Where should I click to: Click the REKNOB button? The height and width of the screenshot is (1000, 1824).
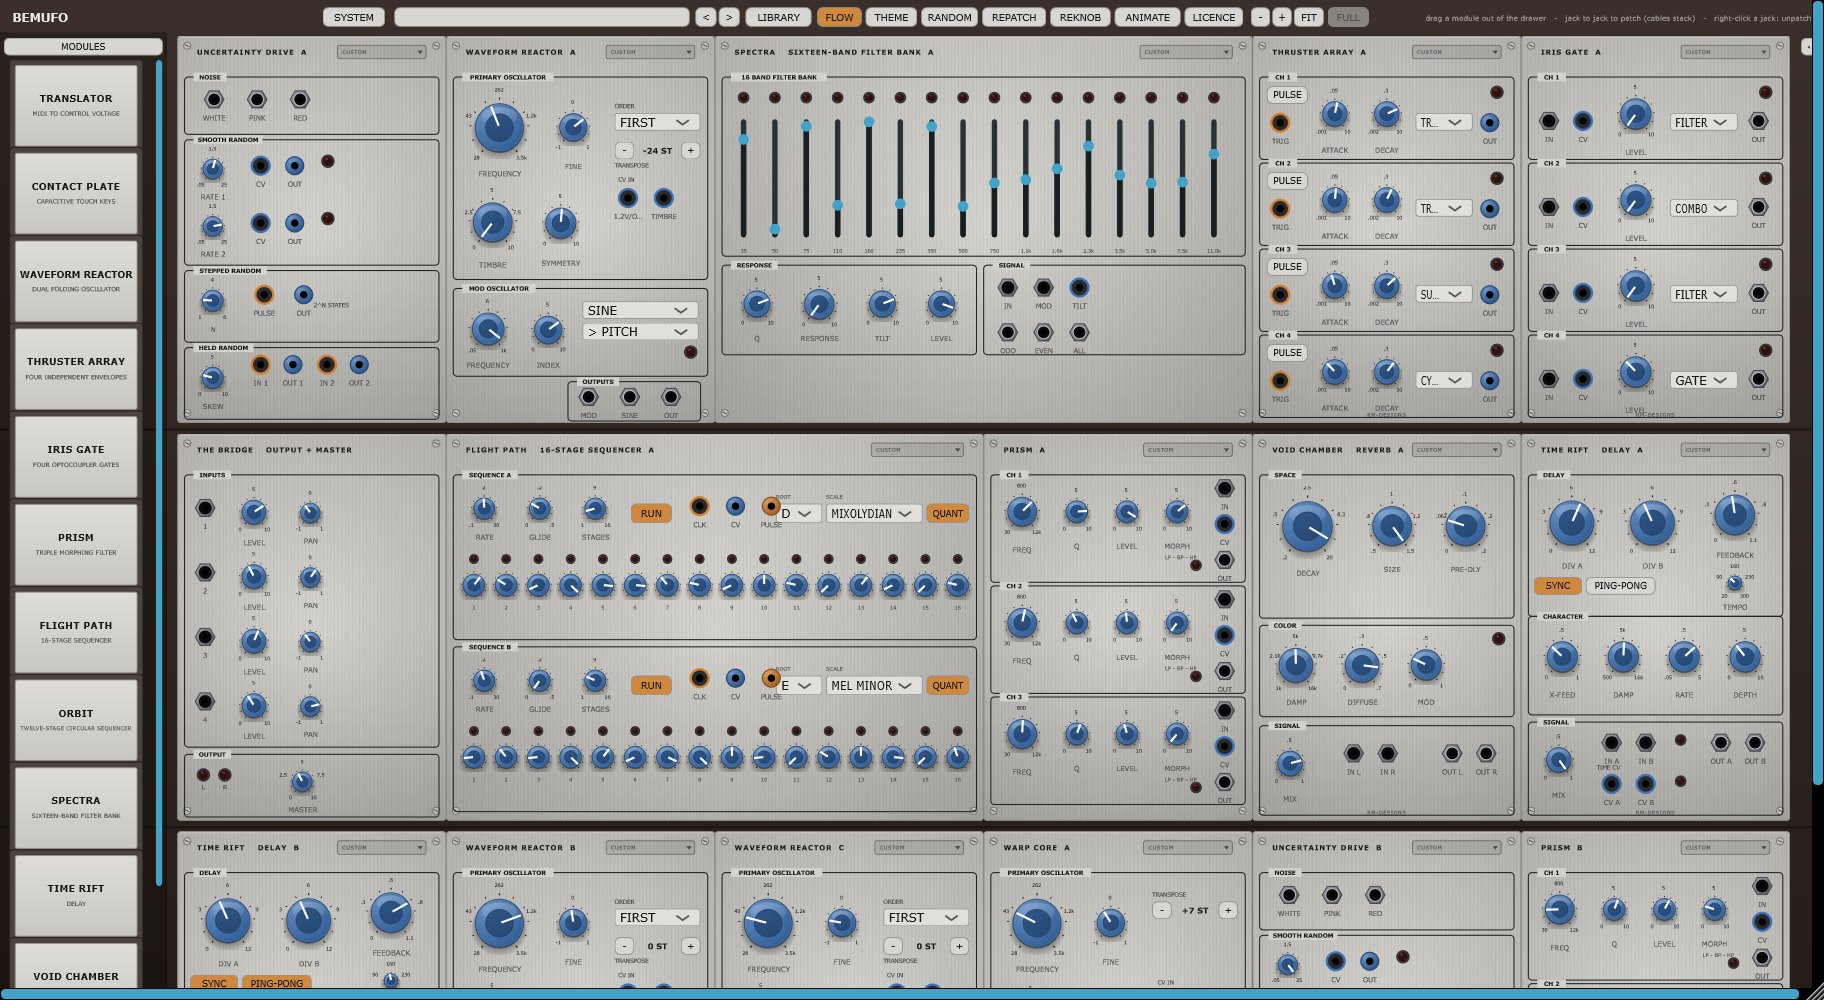pyautogui.click(x=1080, y=17)
